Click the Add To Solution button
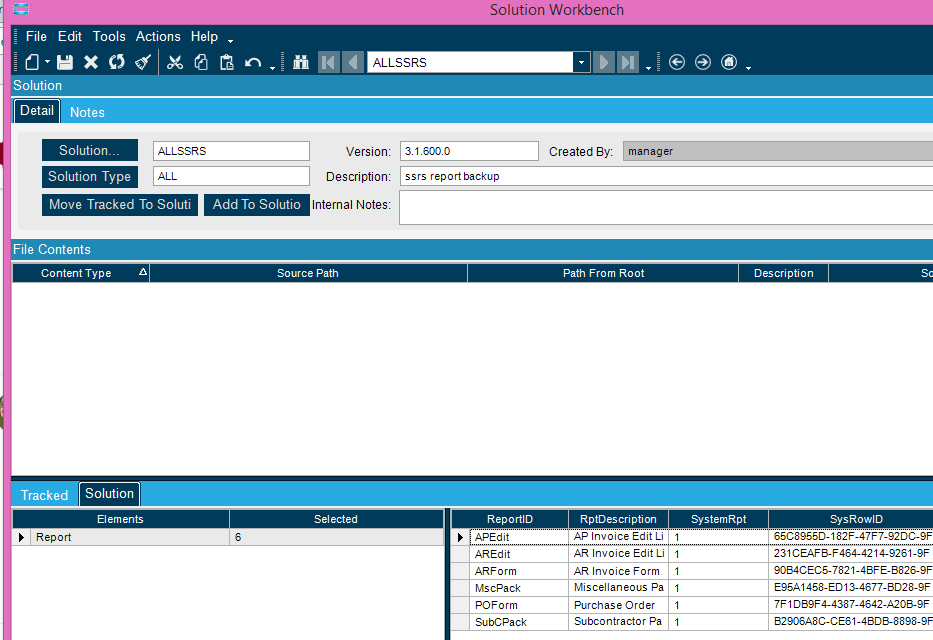This screenshot has width=933, height=640. (x=256, y=205)
